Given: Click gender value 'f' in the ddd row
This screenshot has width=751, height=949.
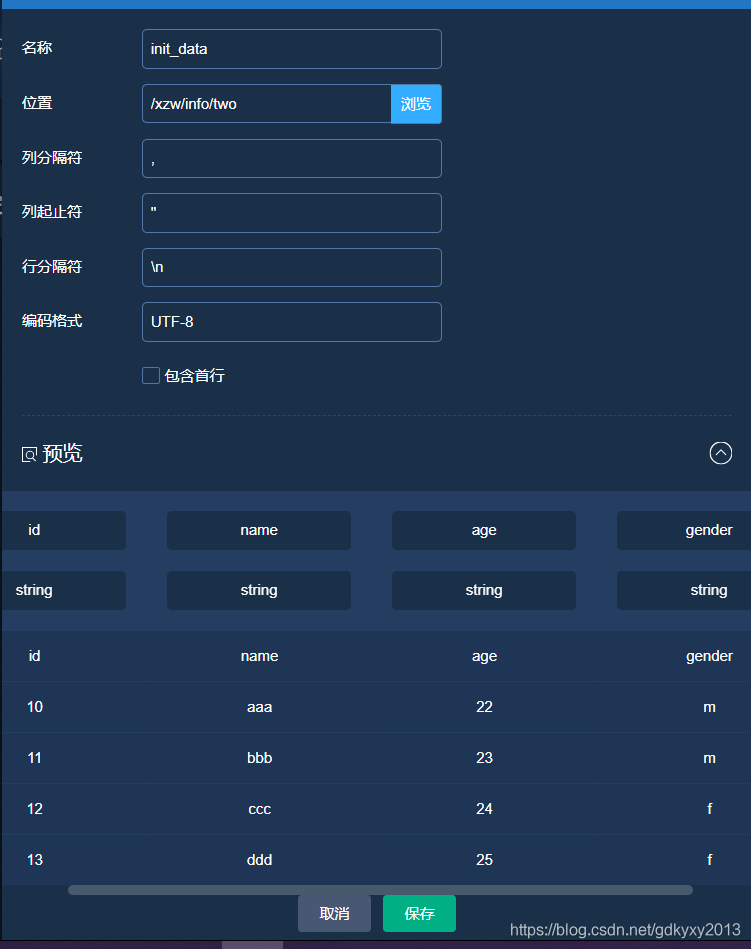Looking at the screenshot, I should pyautogui.click(x=710, y=860).
